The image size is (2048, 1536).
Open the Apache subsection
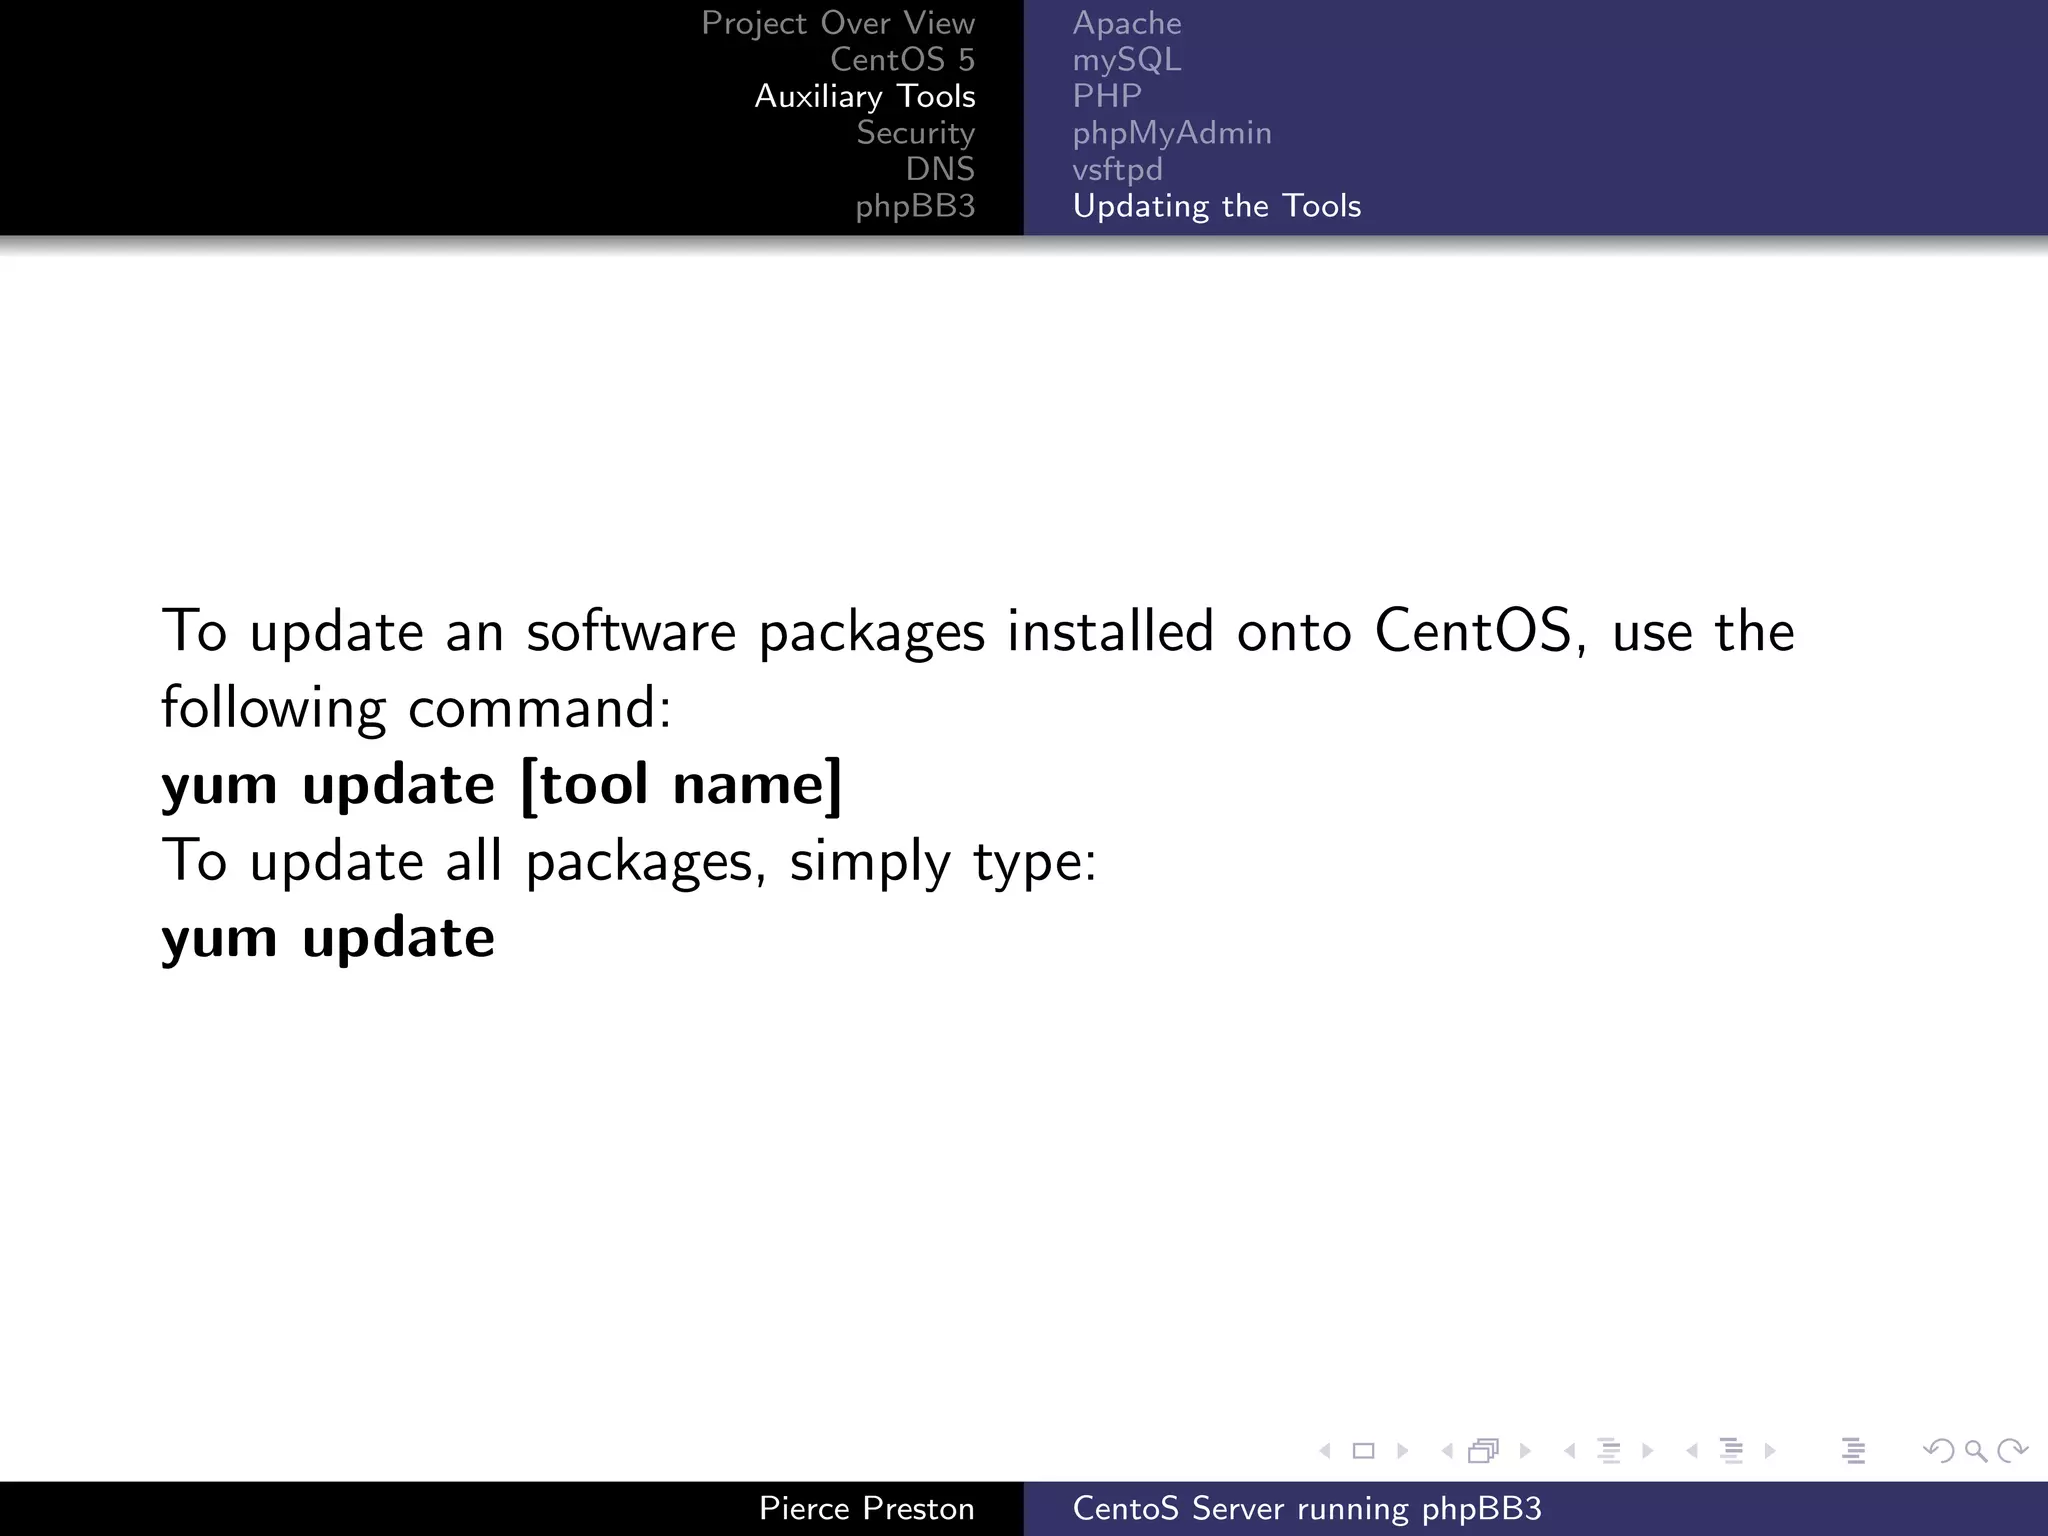pos(1127,23)
